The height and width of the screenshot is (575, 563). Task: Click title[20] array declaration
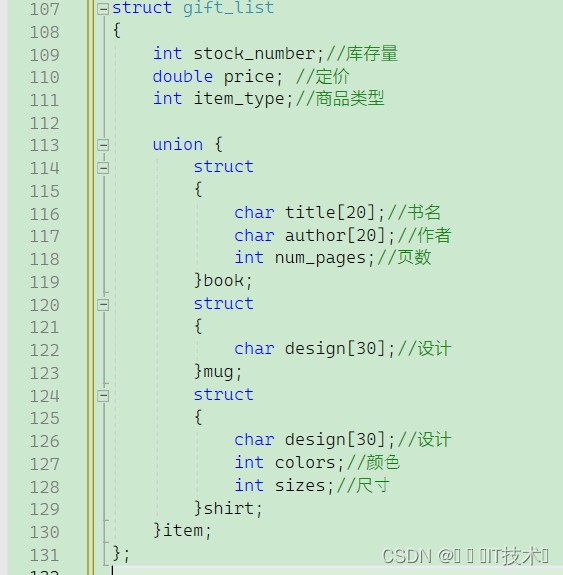click(330, 212)
